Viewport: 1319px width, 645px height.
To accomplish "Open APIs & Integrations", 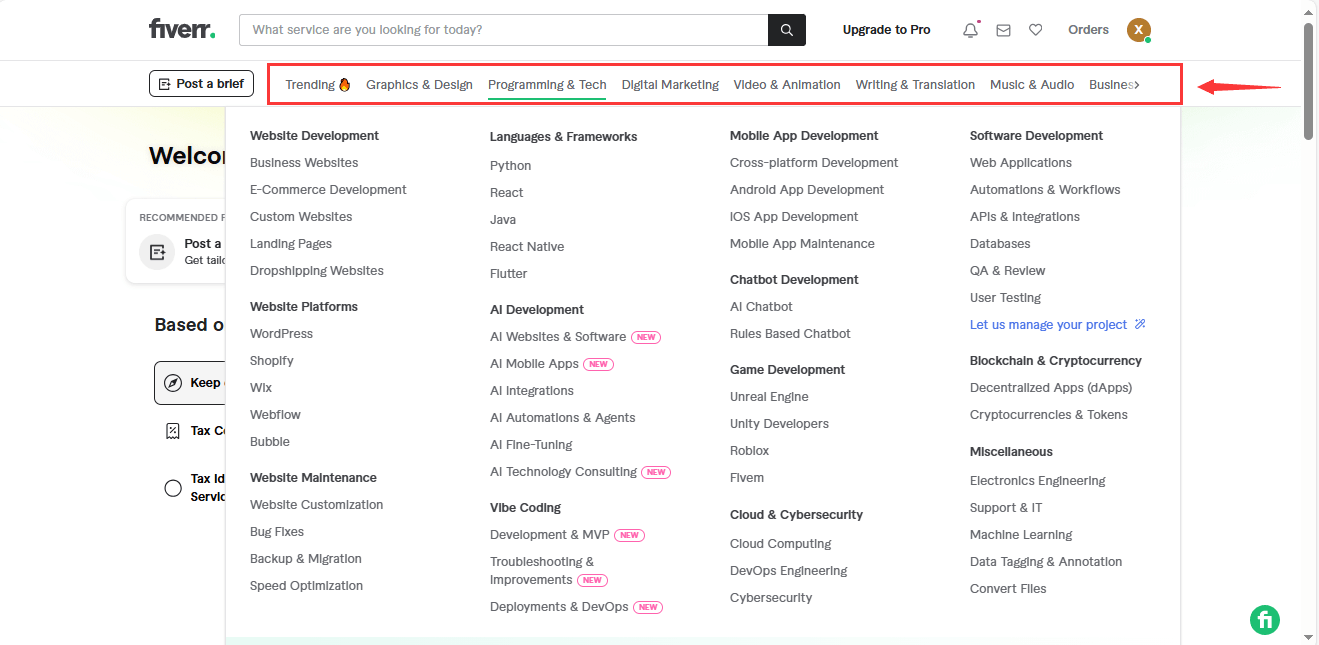I will pos(1025,217).
